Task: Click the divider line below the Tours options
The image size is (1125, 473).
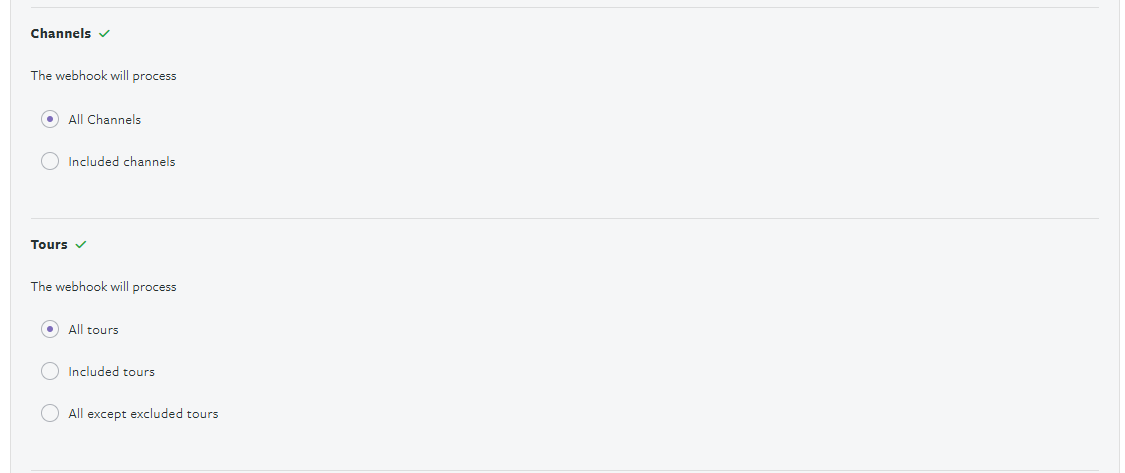Action: 564,470
